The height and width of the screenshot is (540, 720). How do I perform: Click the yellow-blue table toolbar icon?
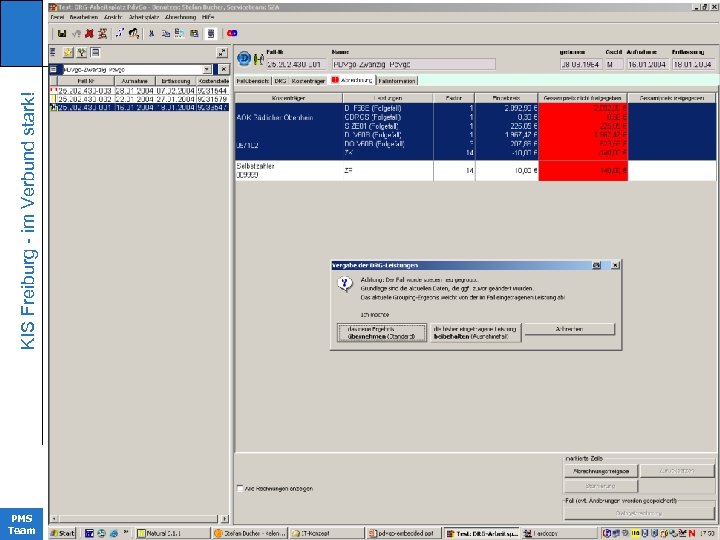pos(194,34)
